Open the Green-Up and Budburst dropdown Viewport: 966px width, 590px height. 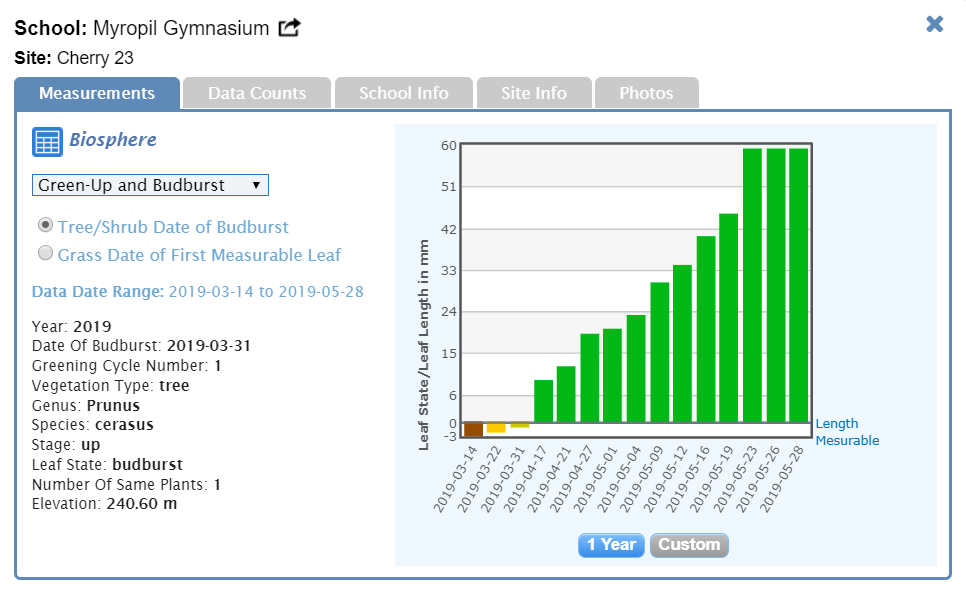[x=150, y=185]
